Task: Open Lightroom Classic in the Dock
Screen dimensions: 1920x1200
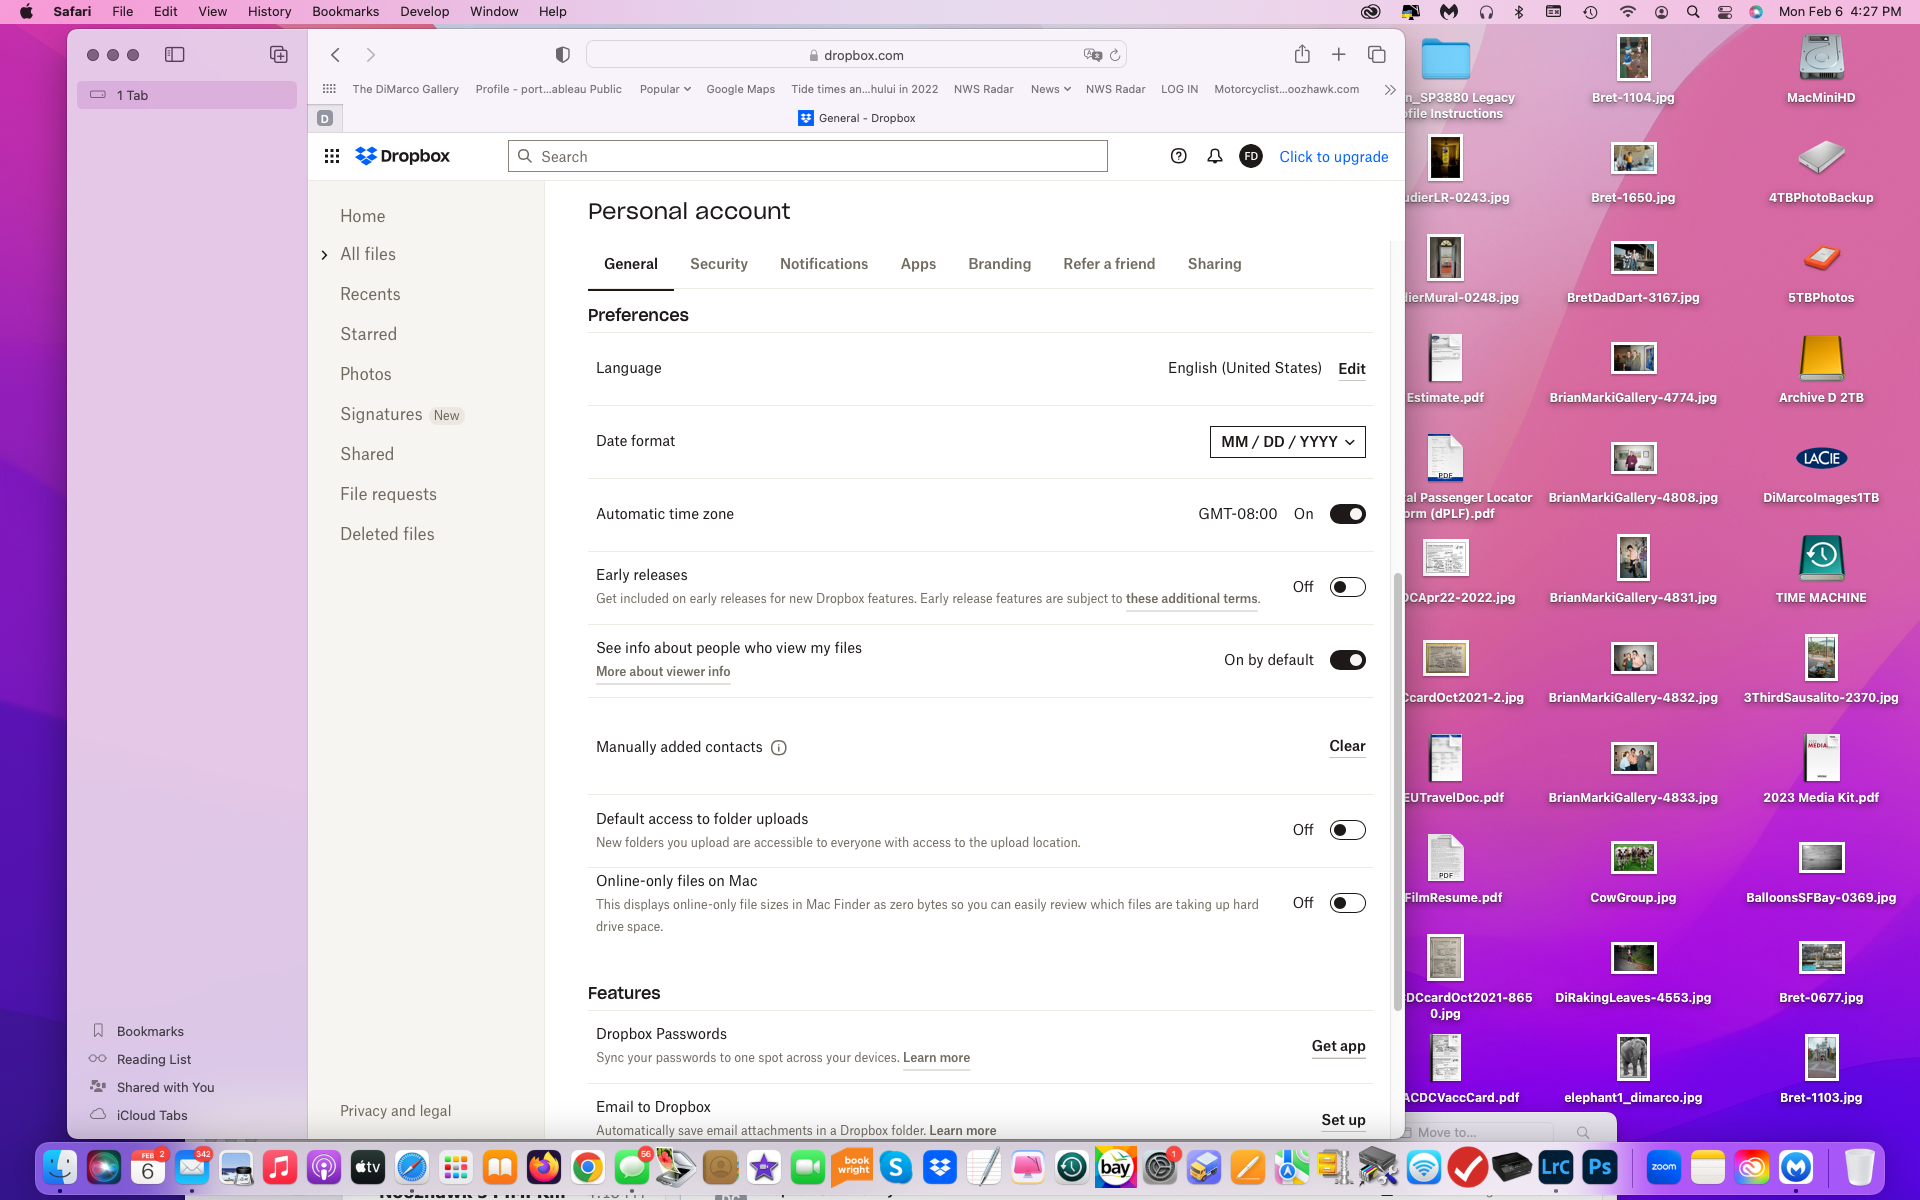Action: pyautogui.click(x=1556, y=1167)
